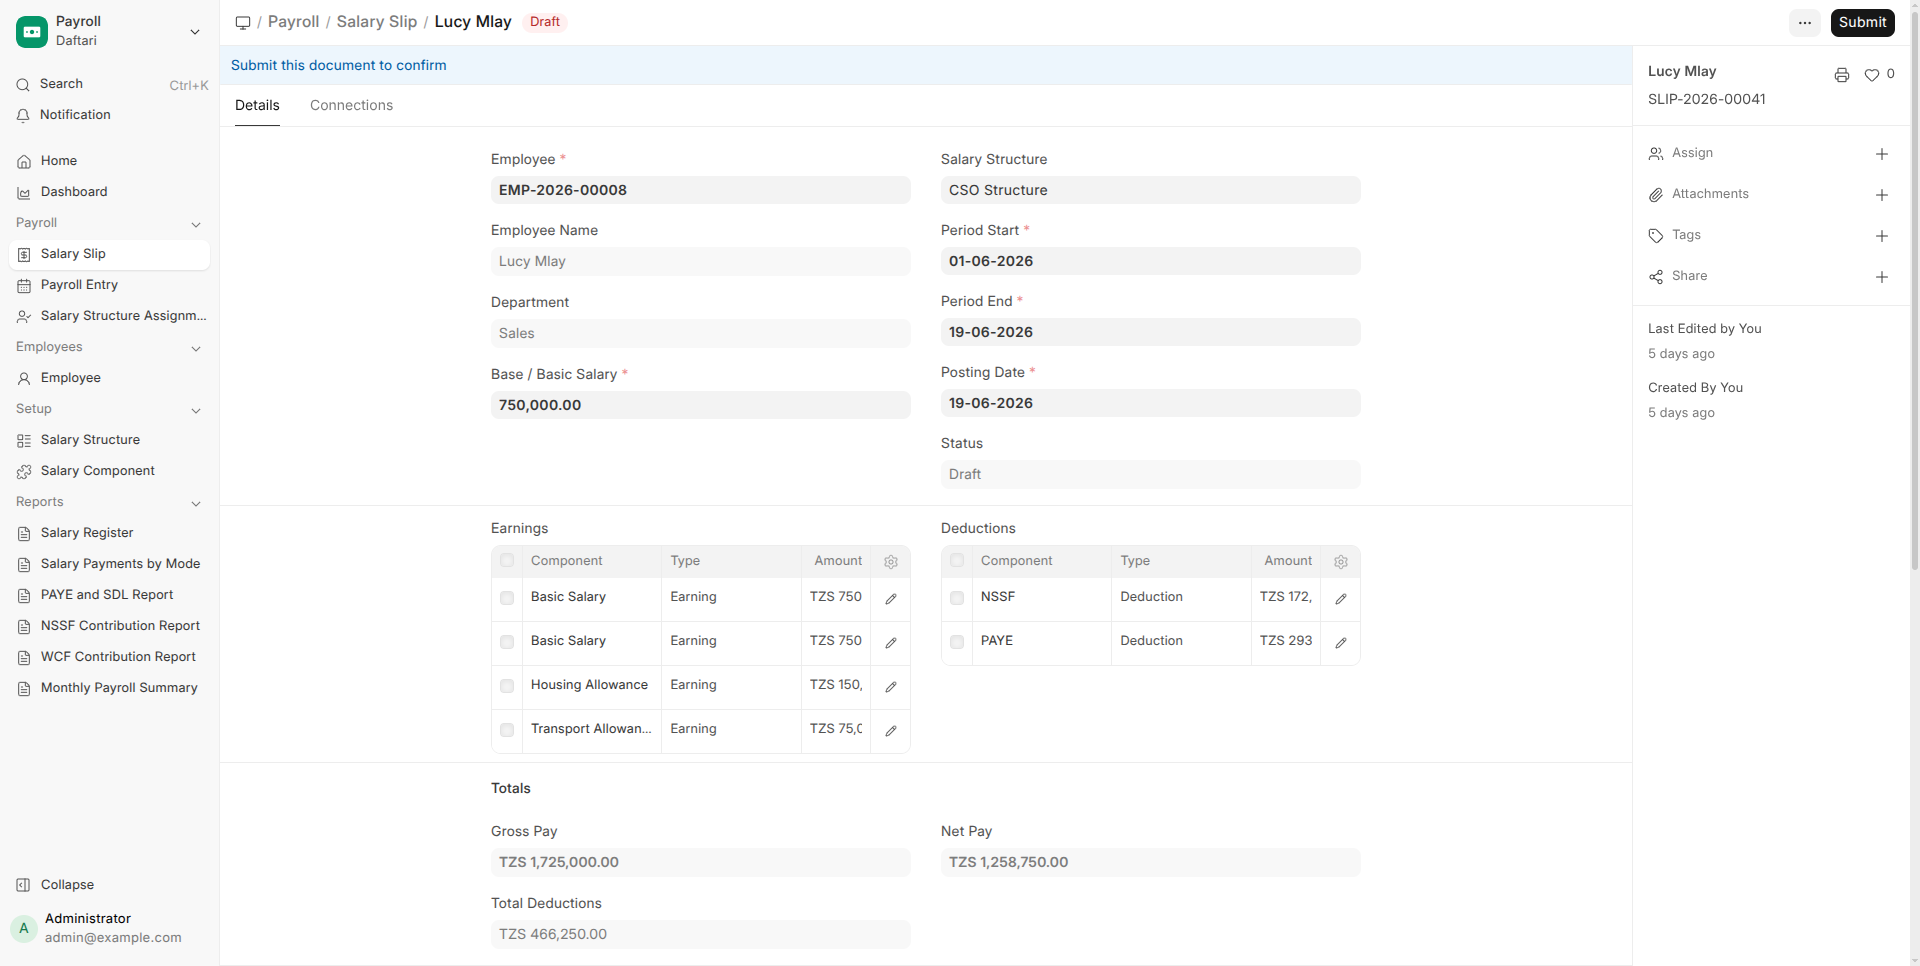
Task: Tick the Housing Allowance row checkbox
Action: point(507,686)
